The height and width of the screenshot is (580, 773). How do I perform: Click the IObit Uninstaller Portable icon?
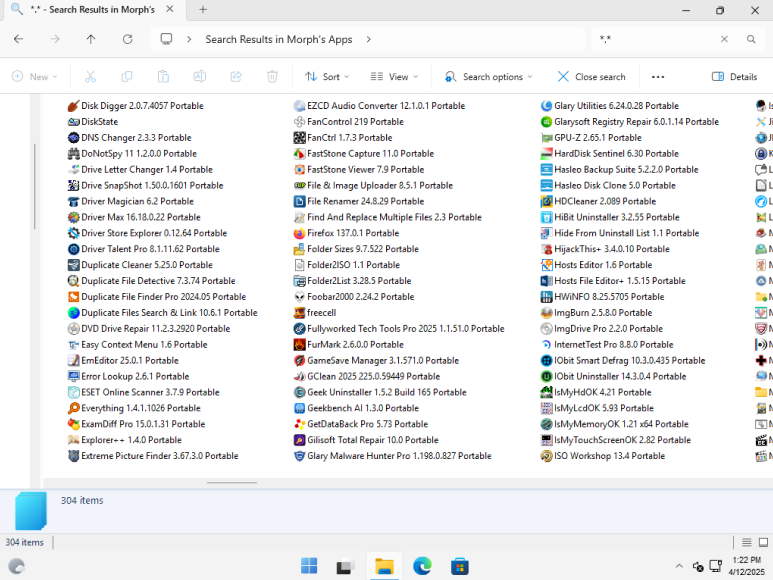tap(546, 376)
